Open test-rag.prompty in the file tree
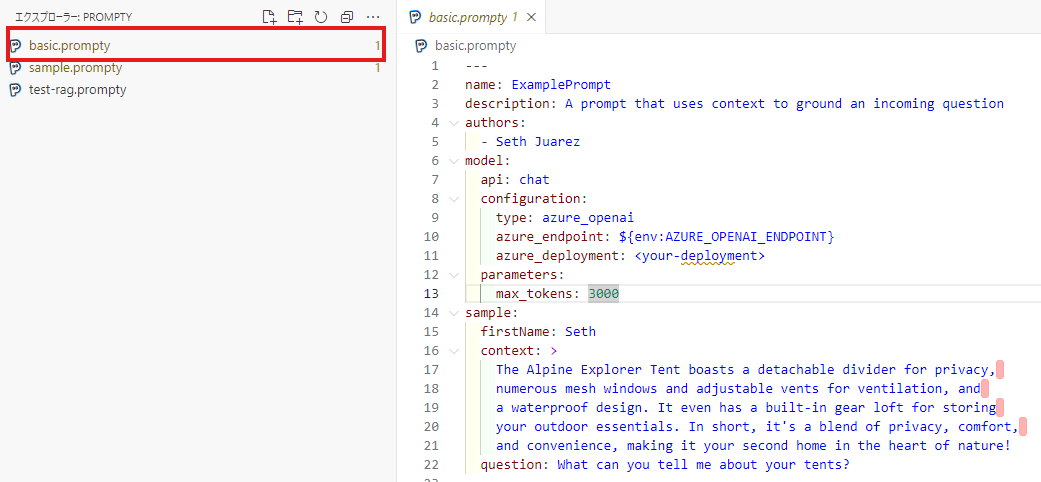 pyautogui.click(x=196, y=90)
